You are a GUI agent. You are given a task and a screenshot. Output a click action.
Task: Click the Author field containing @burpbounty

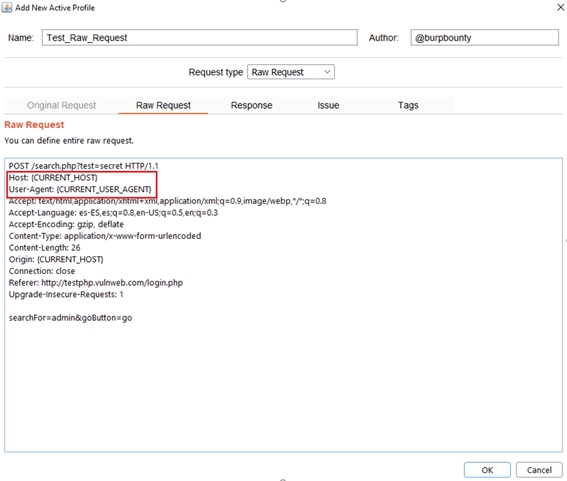[484, 38]
